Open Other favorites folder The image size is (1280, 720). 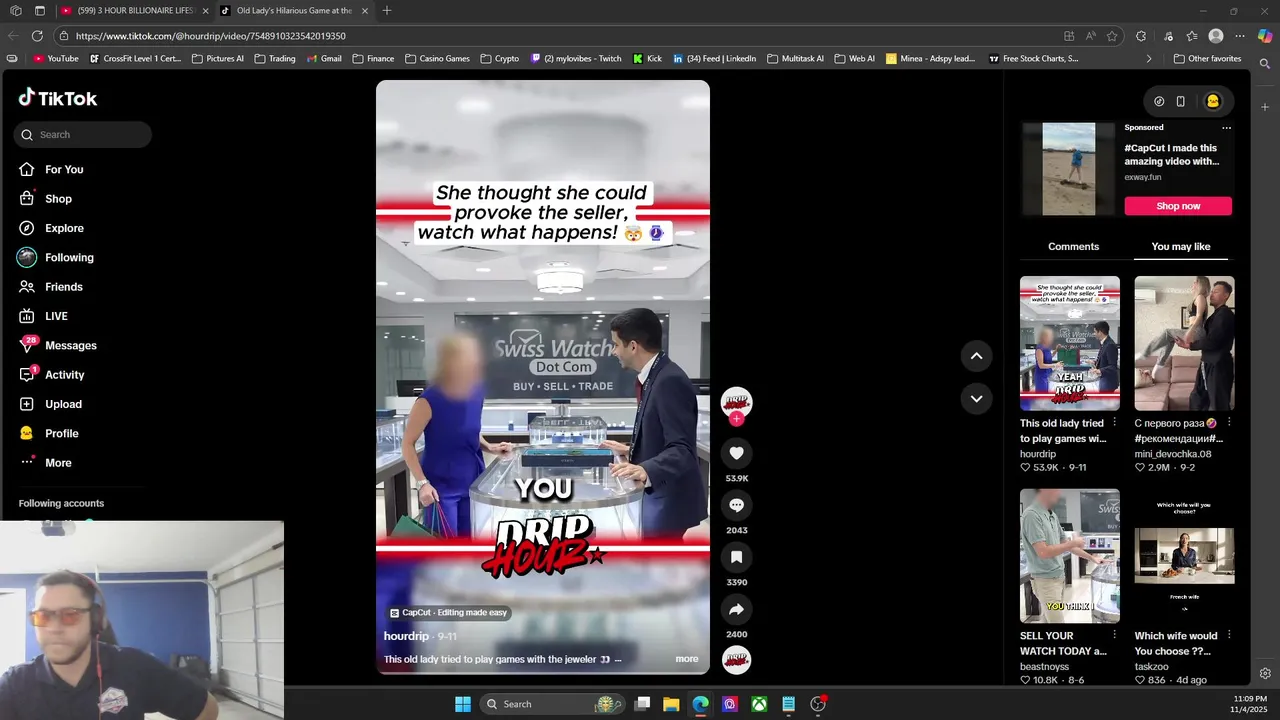pos(1207,59)
